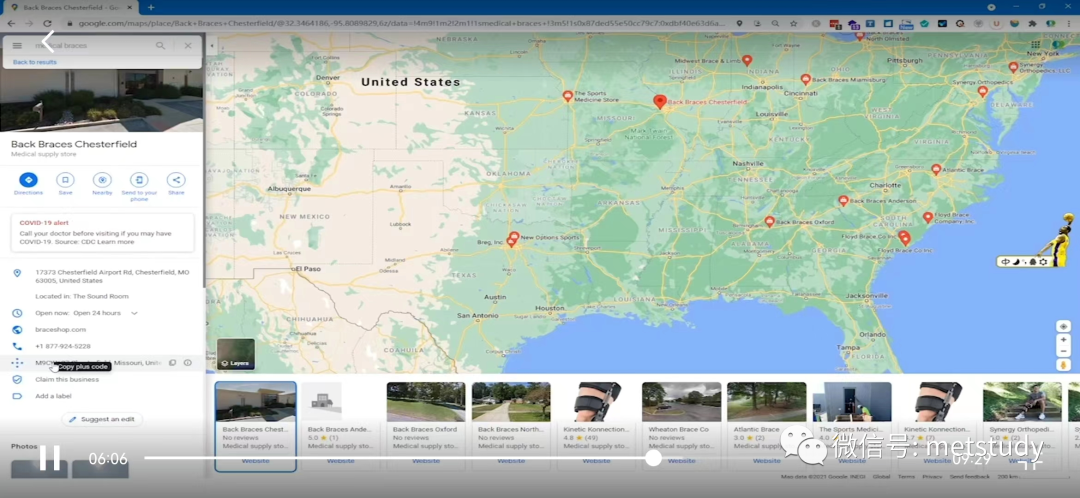Click 'Add a label'
This screenshot has width=1080, height=498.
tap(53, 396)
